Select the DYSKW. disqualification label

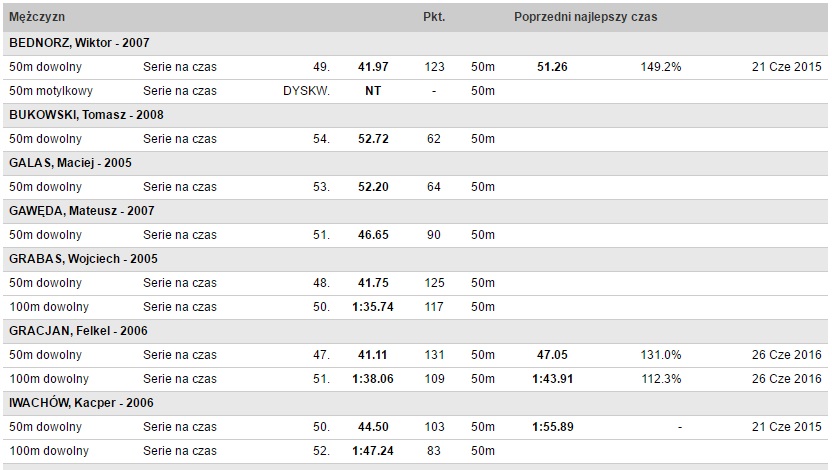306,91
